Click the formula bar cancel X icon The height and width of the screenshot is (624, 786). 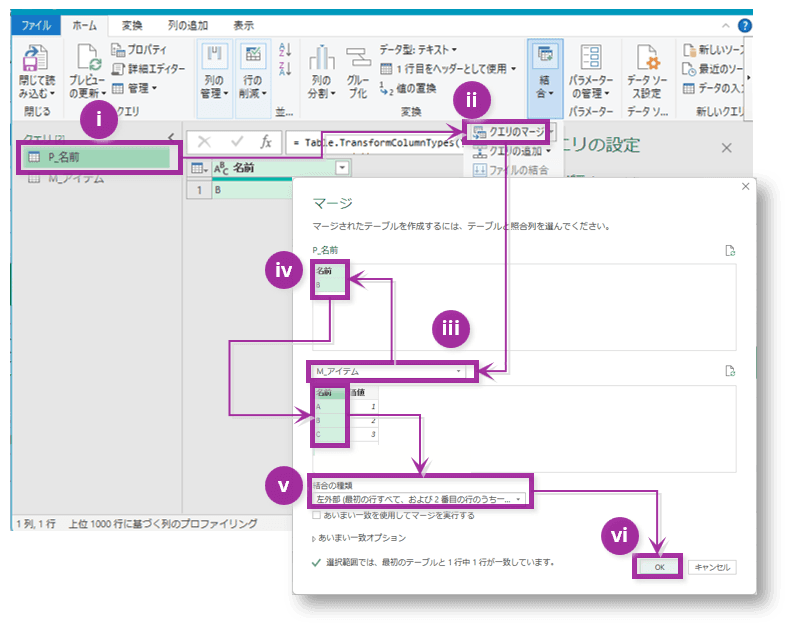[x=204, y=142]
